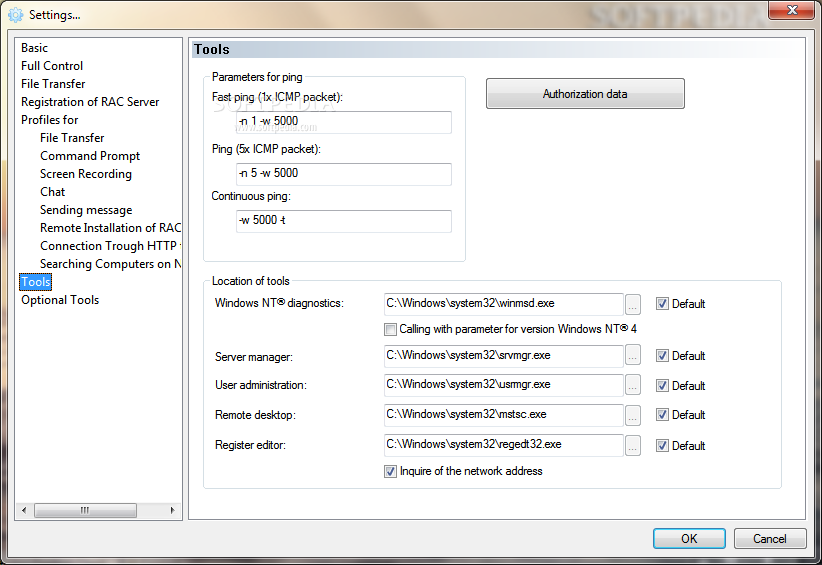Select Chat profile item
The image size is (822, 565).
click(x=52, y=192)
